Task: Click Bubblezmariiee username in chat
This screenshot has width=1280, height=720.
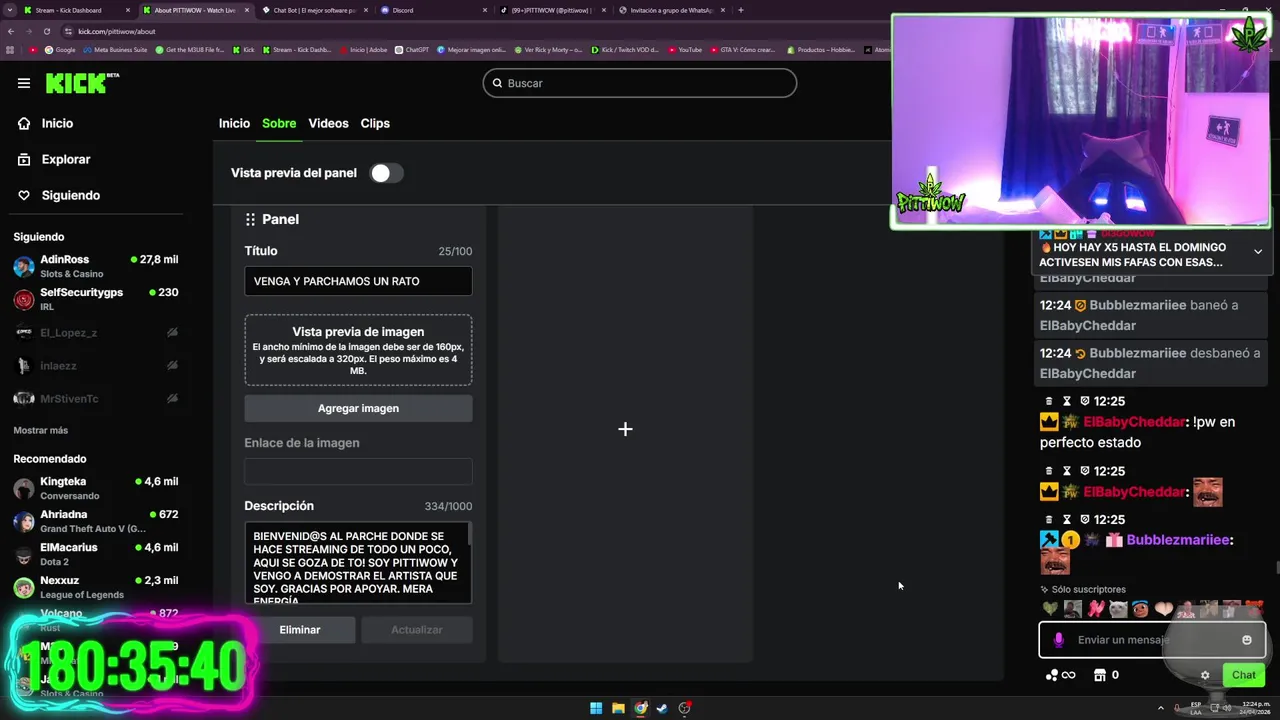Action: click(1177, 540)
